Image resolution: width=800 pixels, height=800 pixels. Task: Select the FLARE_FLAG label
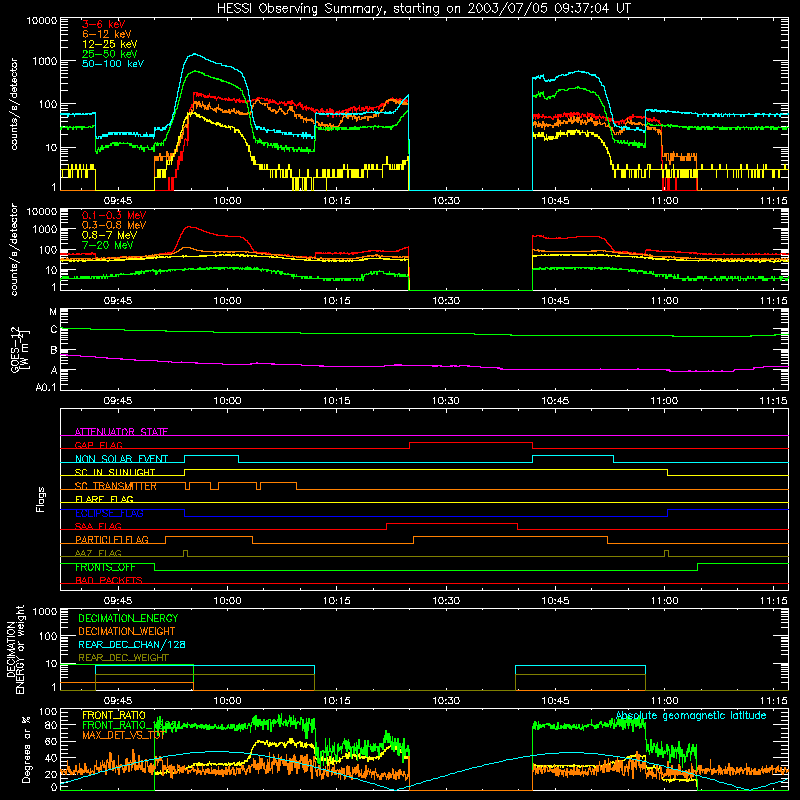(104, 499)
